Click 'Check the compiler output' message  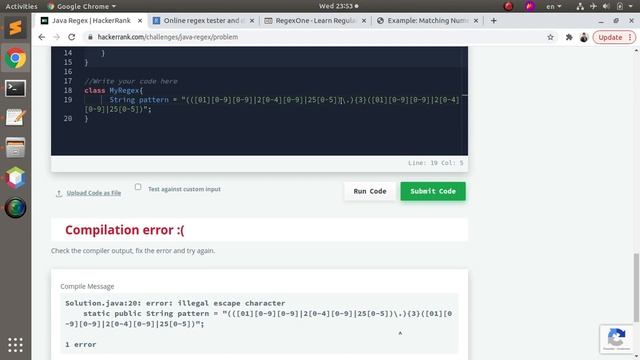coord(133,251)
